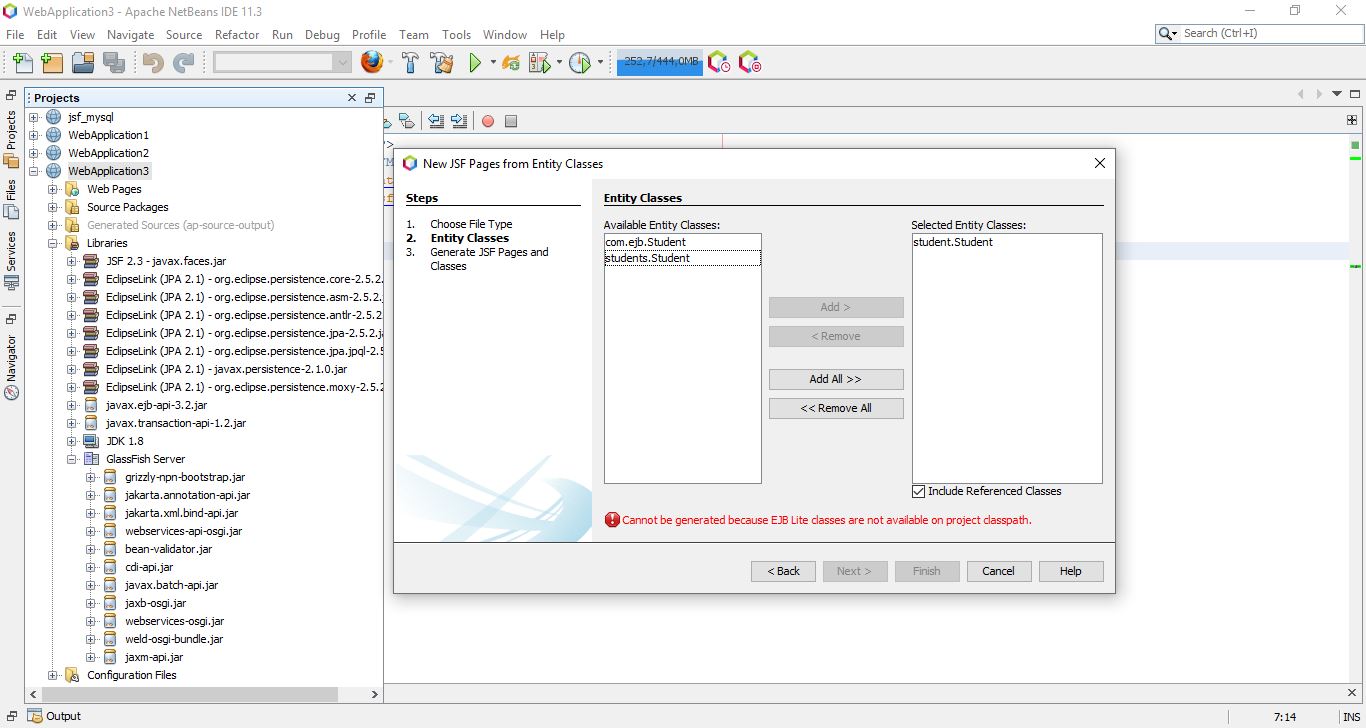Click the << Remove All button

pos(836,408)
